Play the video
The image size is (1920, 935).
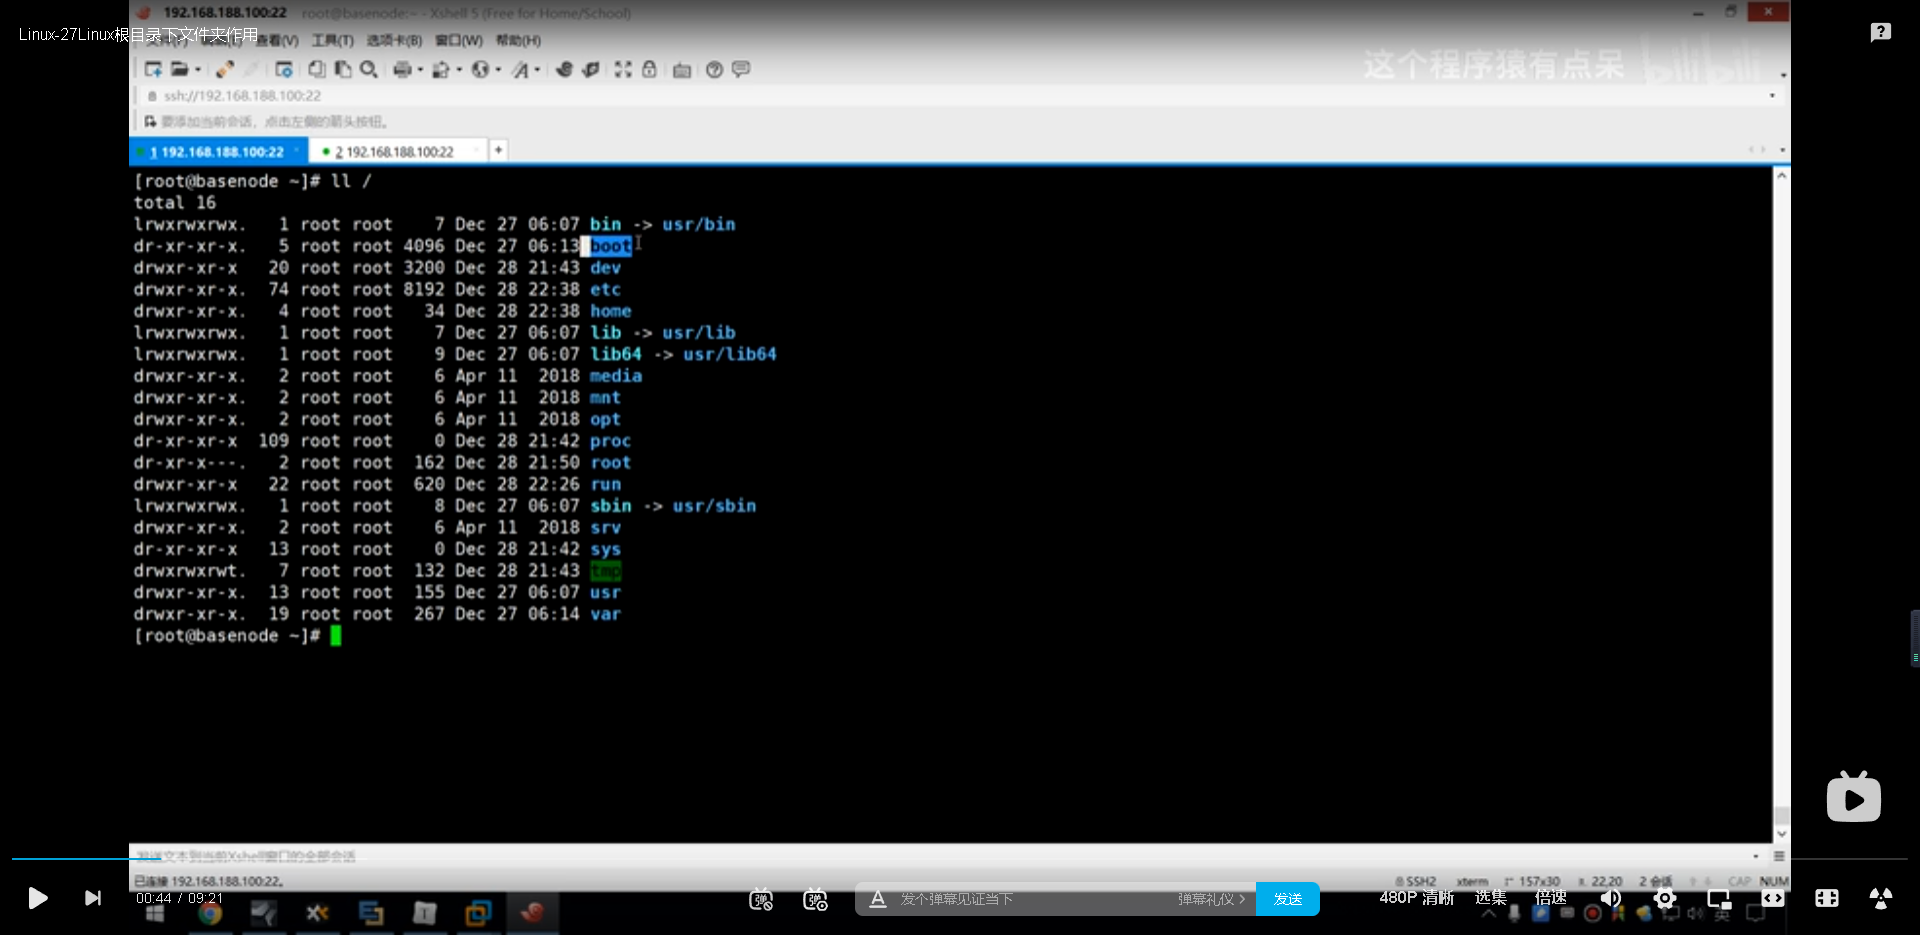(37, 898)
